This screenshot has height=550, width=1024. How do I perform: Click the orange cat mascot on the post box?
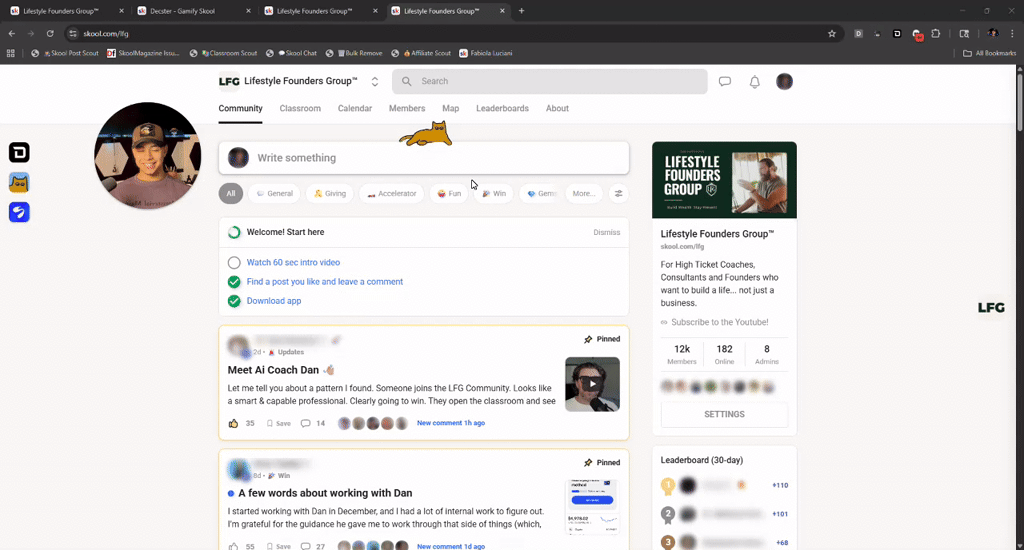(x=426, y=134)
